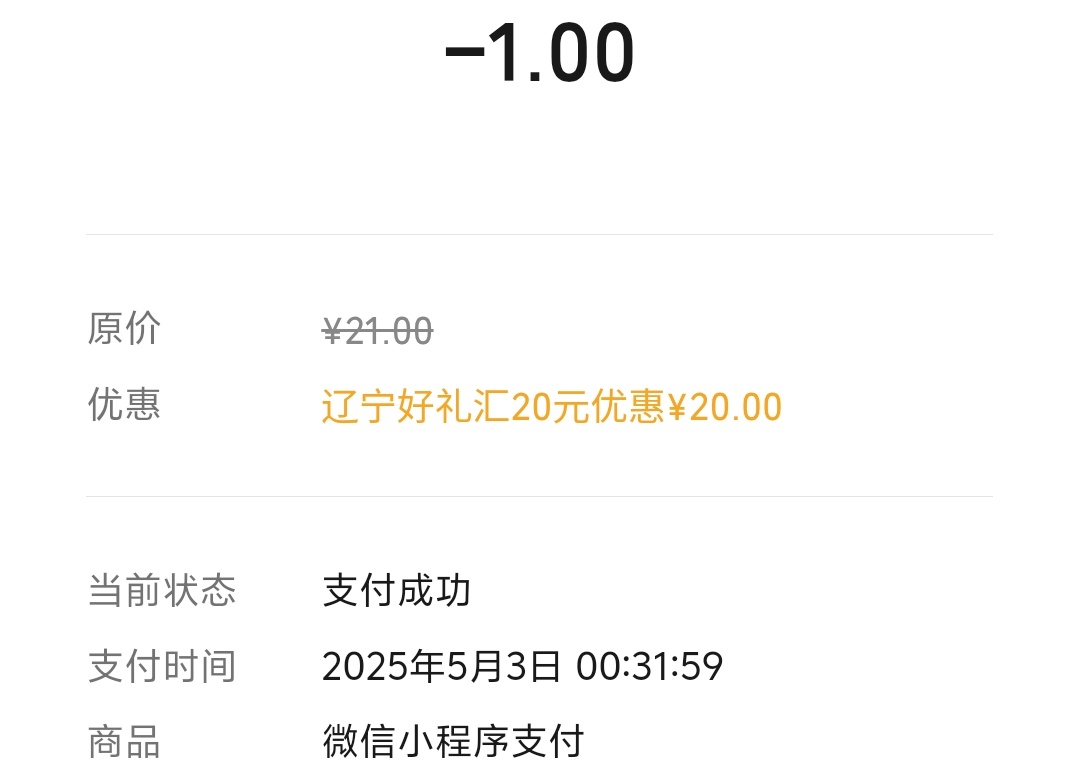Tap the date 2025年5月3日
The width and height of the screenshot is (1080, 766).
442,666
